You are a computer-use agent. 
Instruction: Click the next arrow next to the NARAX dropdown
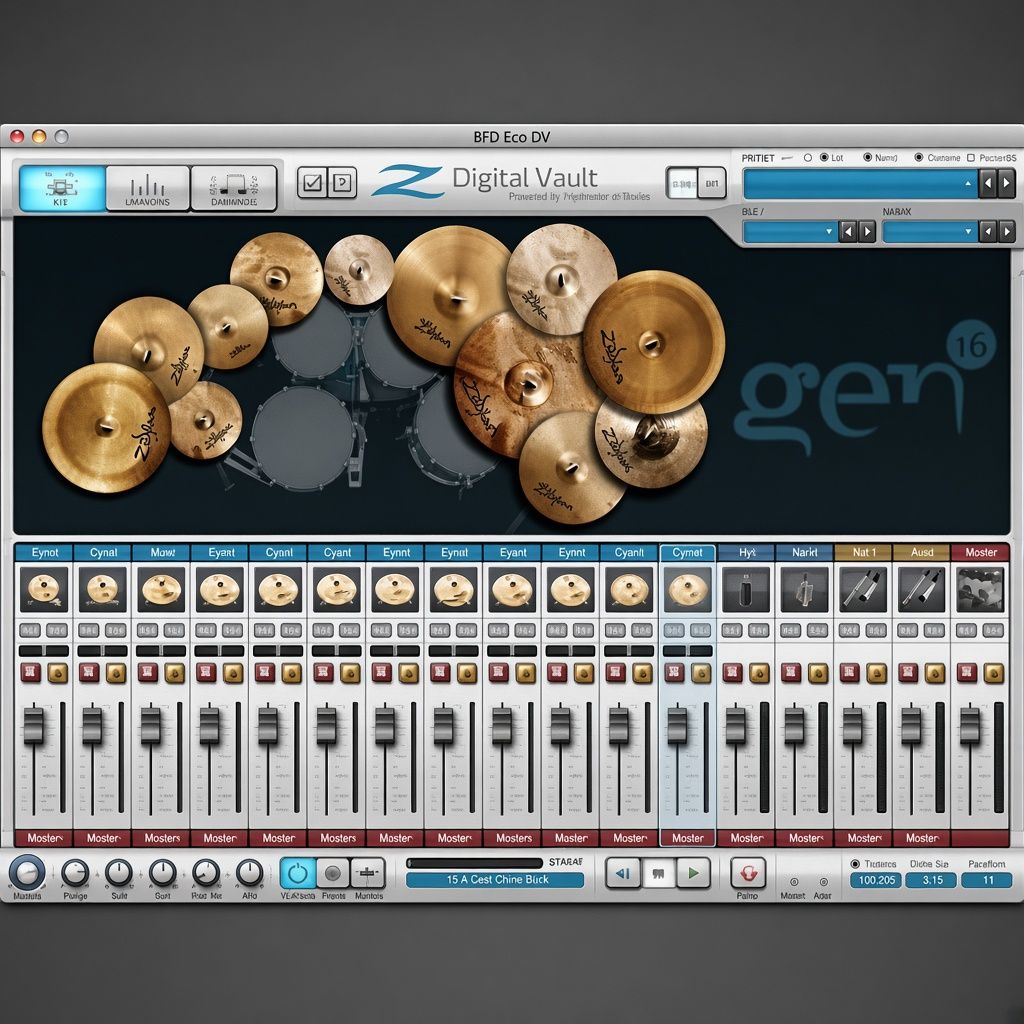[1006, 231]
